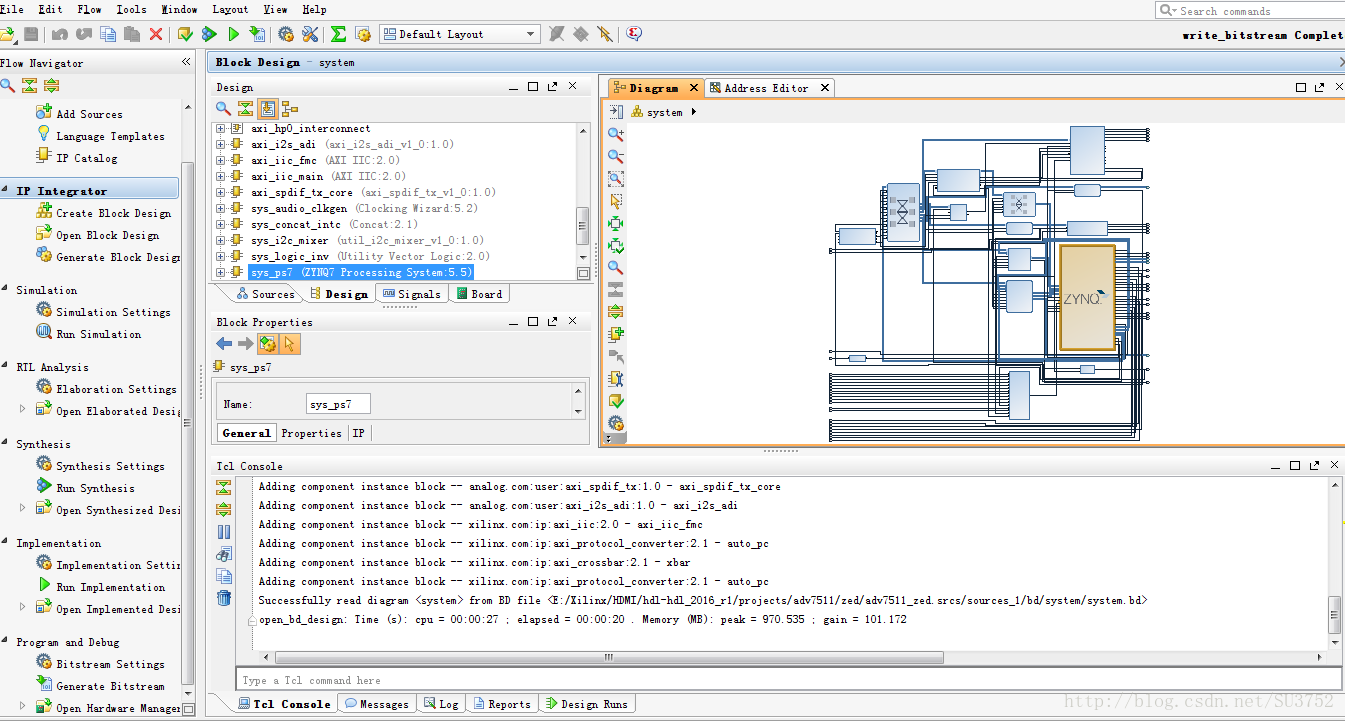Expand Open Elaborated Design in Flow Navigator
Image resolution: width=1345 pixels, height=721 pixels.
(23, 408)
